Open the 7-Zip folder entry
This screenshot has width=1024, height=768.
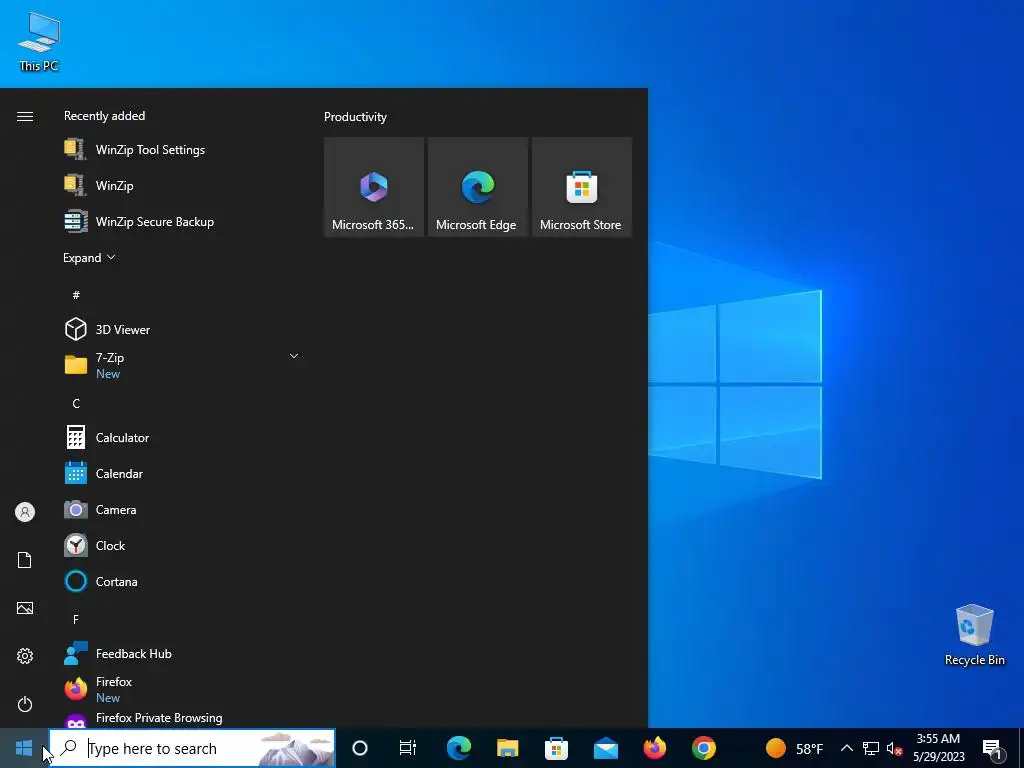pyautogui.click(x=183, y=365)
